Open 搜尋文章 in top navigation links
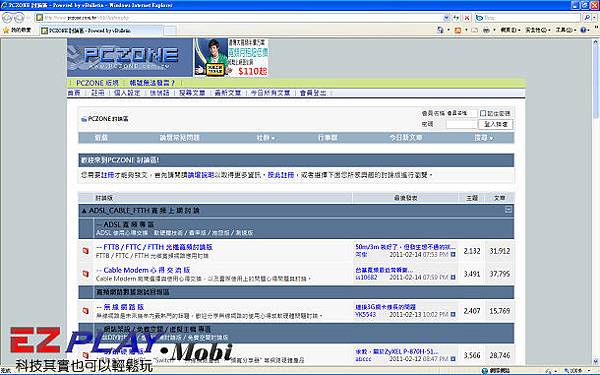Image resolution: width=600 pixels, height=375 pixels. [x=192, y=93]
